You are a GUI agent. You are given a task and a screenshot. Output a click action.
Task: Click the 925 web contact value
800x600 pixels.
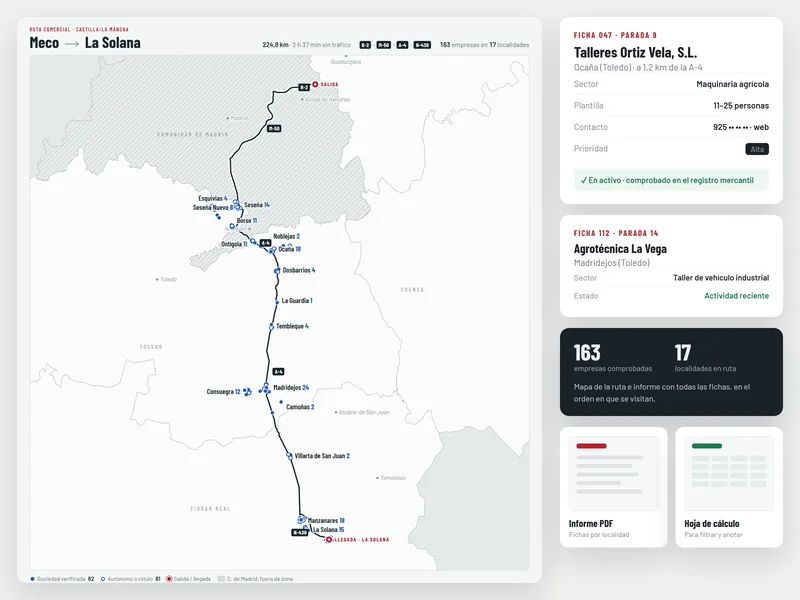point(741,127)
